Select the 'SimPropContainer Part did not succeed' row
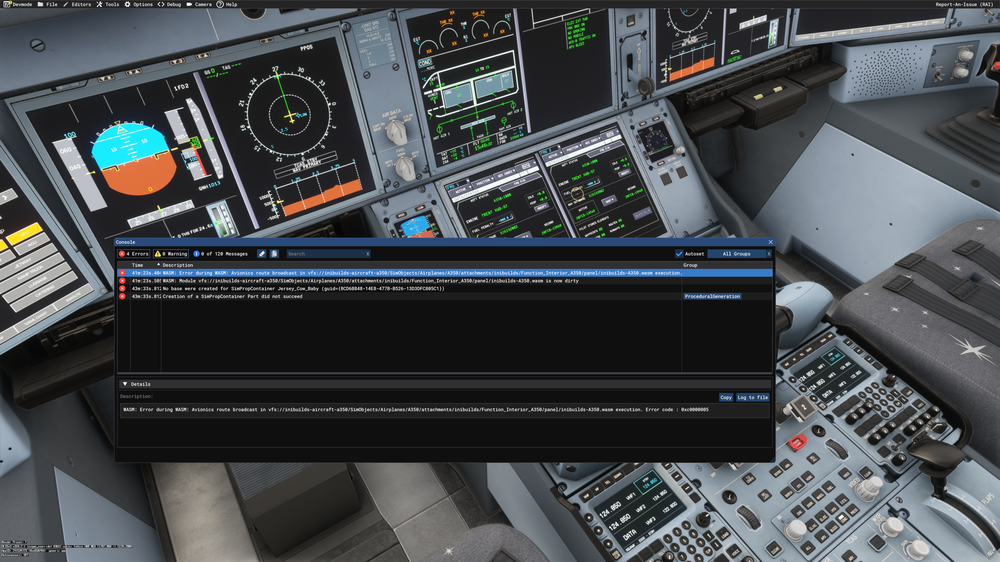This screenshot has height=562, width=1000. click(x=400, y=297)
